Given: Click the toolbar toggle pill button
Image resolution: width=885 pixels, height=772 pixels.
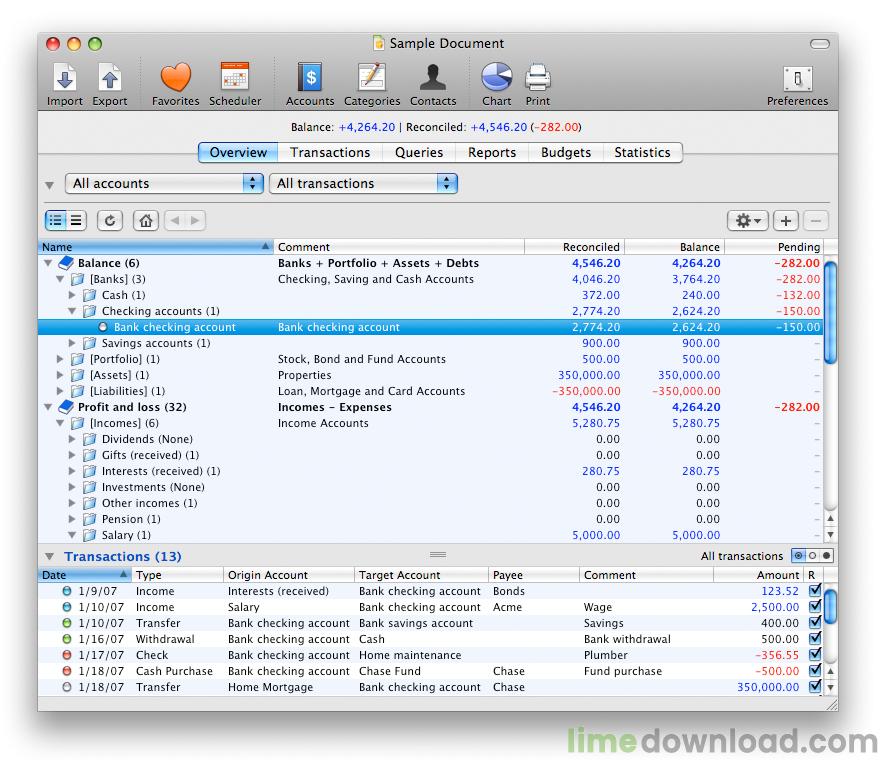Looking at the screenshot, I should (x=820, y=43).
